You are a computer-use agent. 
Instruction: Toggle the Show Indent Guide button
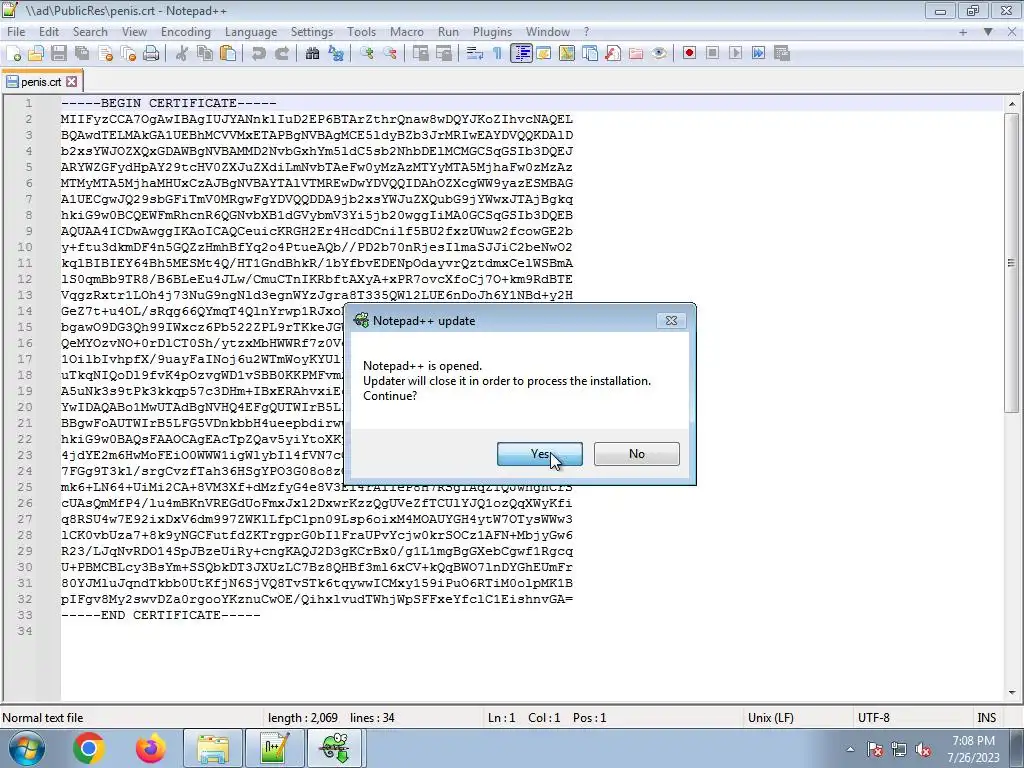point(521,54)
